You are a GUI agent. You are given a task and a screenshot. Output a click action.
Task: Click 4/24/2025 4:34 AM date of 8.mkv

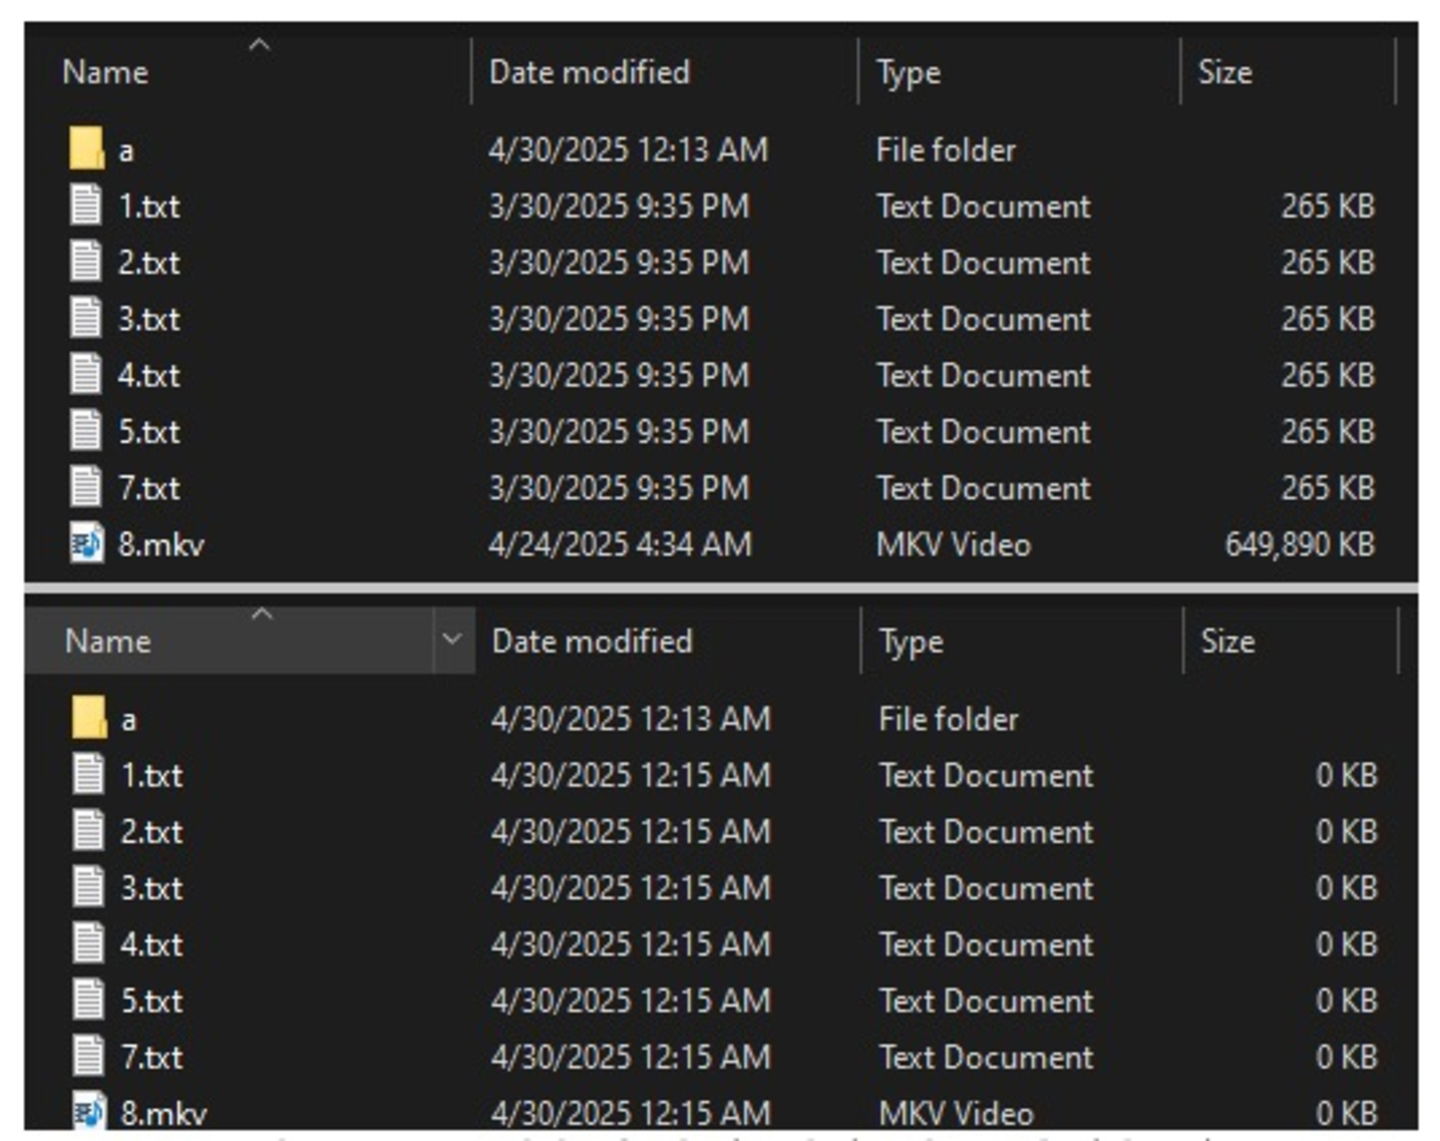pyautogui.click(x=620, y=544)
